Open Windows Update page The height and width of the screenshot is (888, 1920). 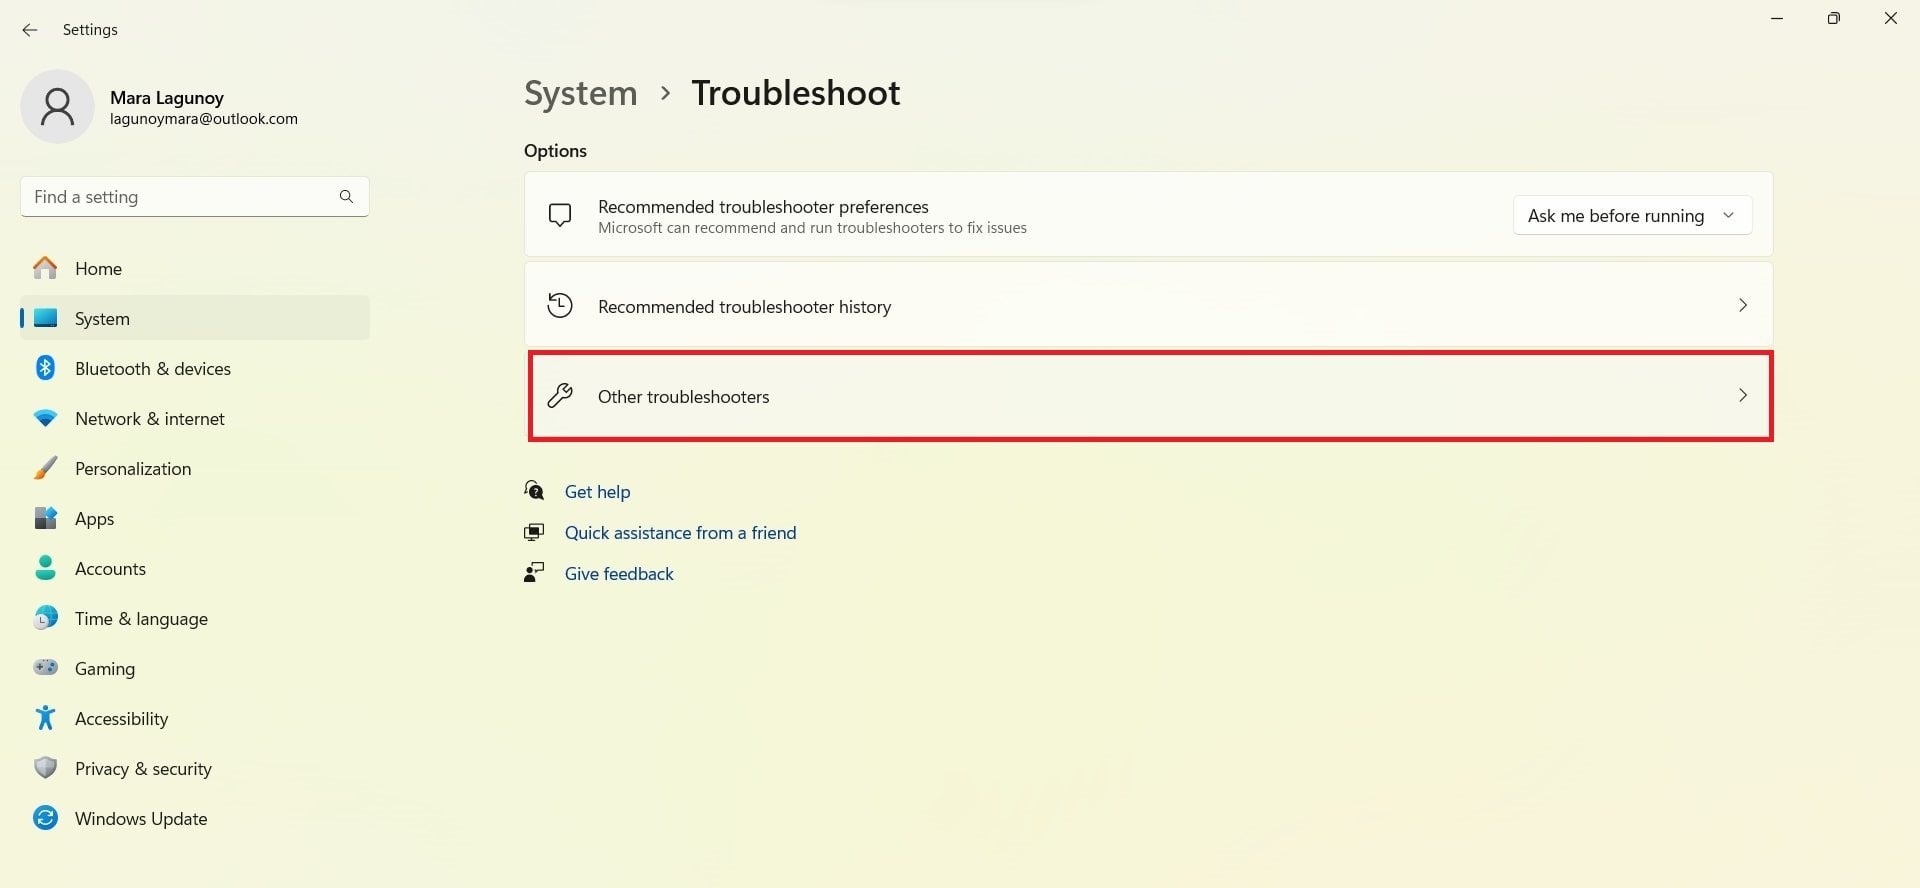[x=195, y=818]
